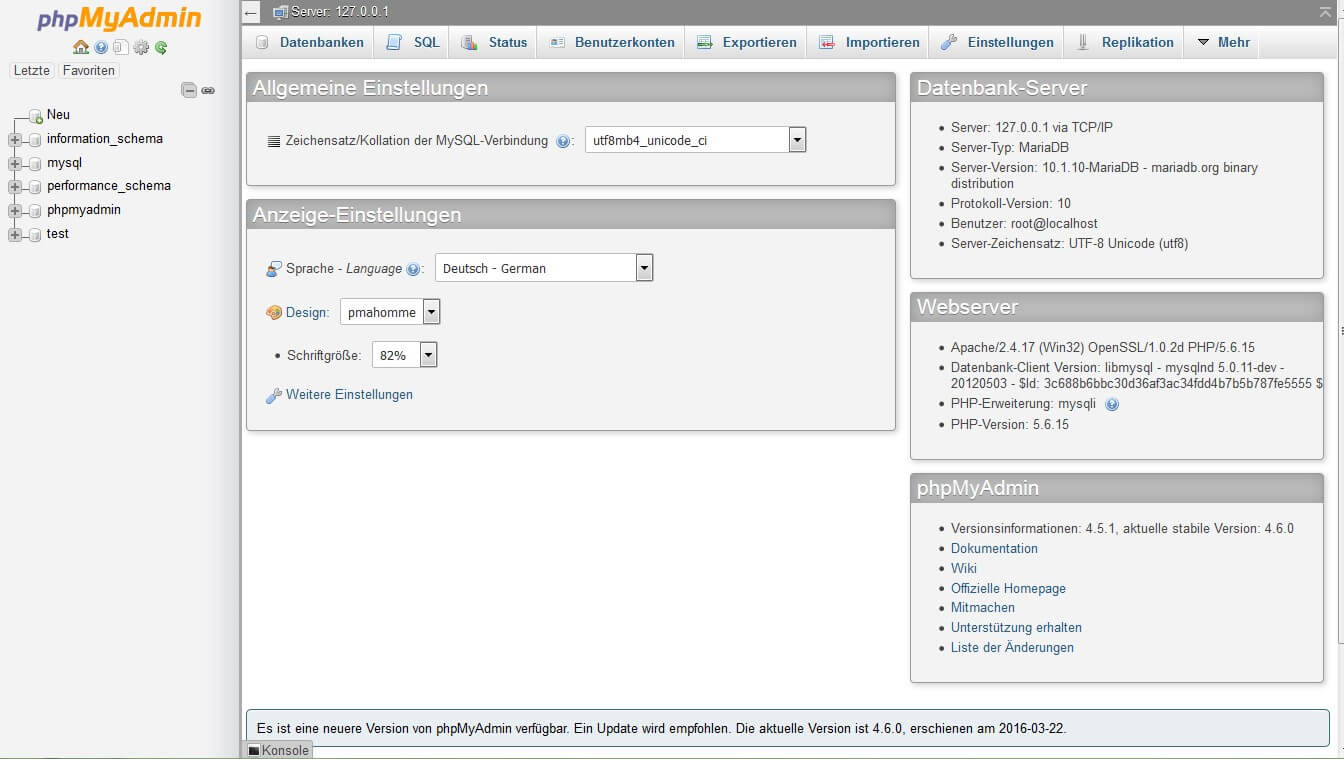Click the text 'PHP-Version: 5.6.15'
1344x759 pixels.
pyautogui.click(x=1010, y=425)
